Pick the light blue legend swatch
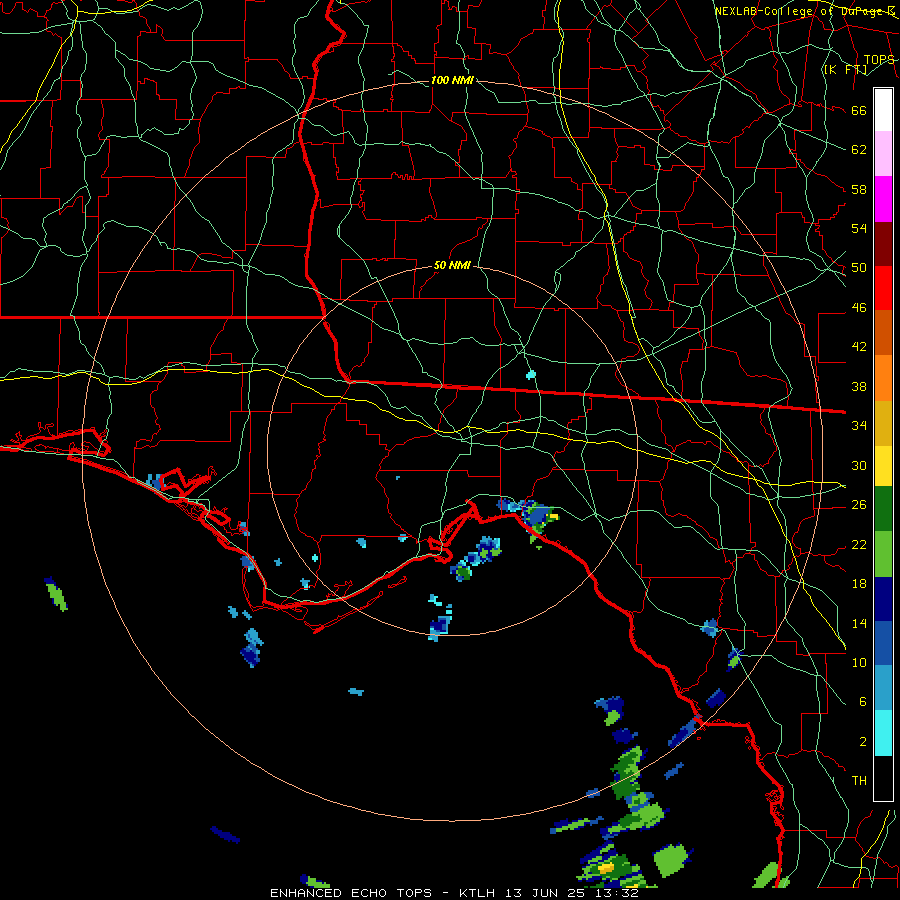The width and height of the screenshot is (900, 900). pyautogui.click(x=883, y=688)
